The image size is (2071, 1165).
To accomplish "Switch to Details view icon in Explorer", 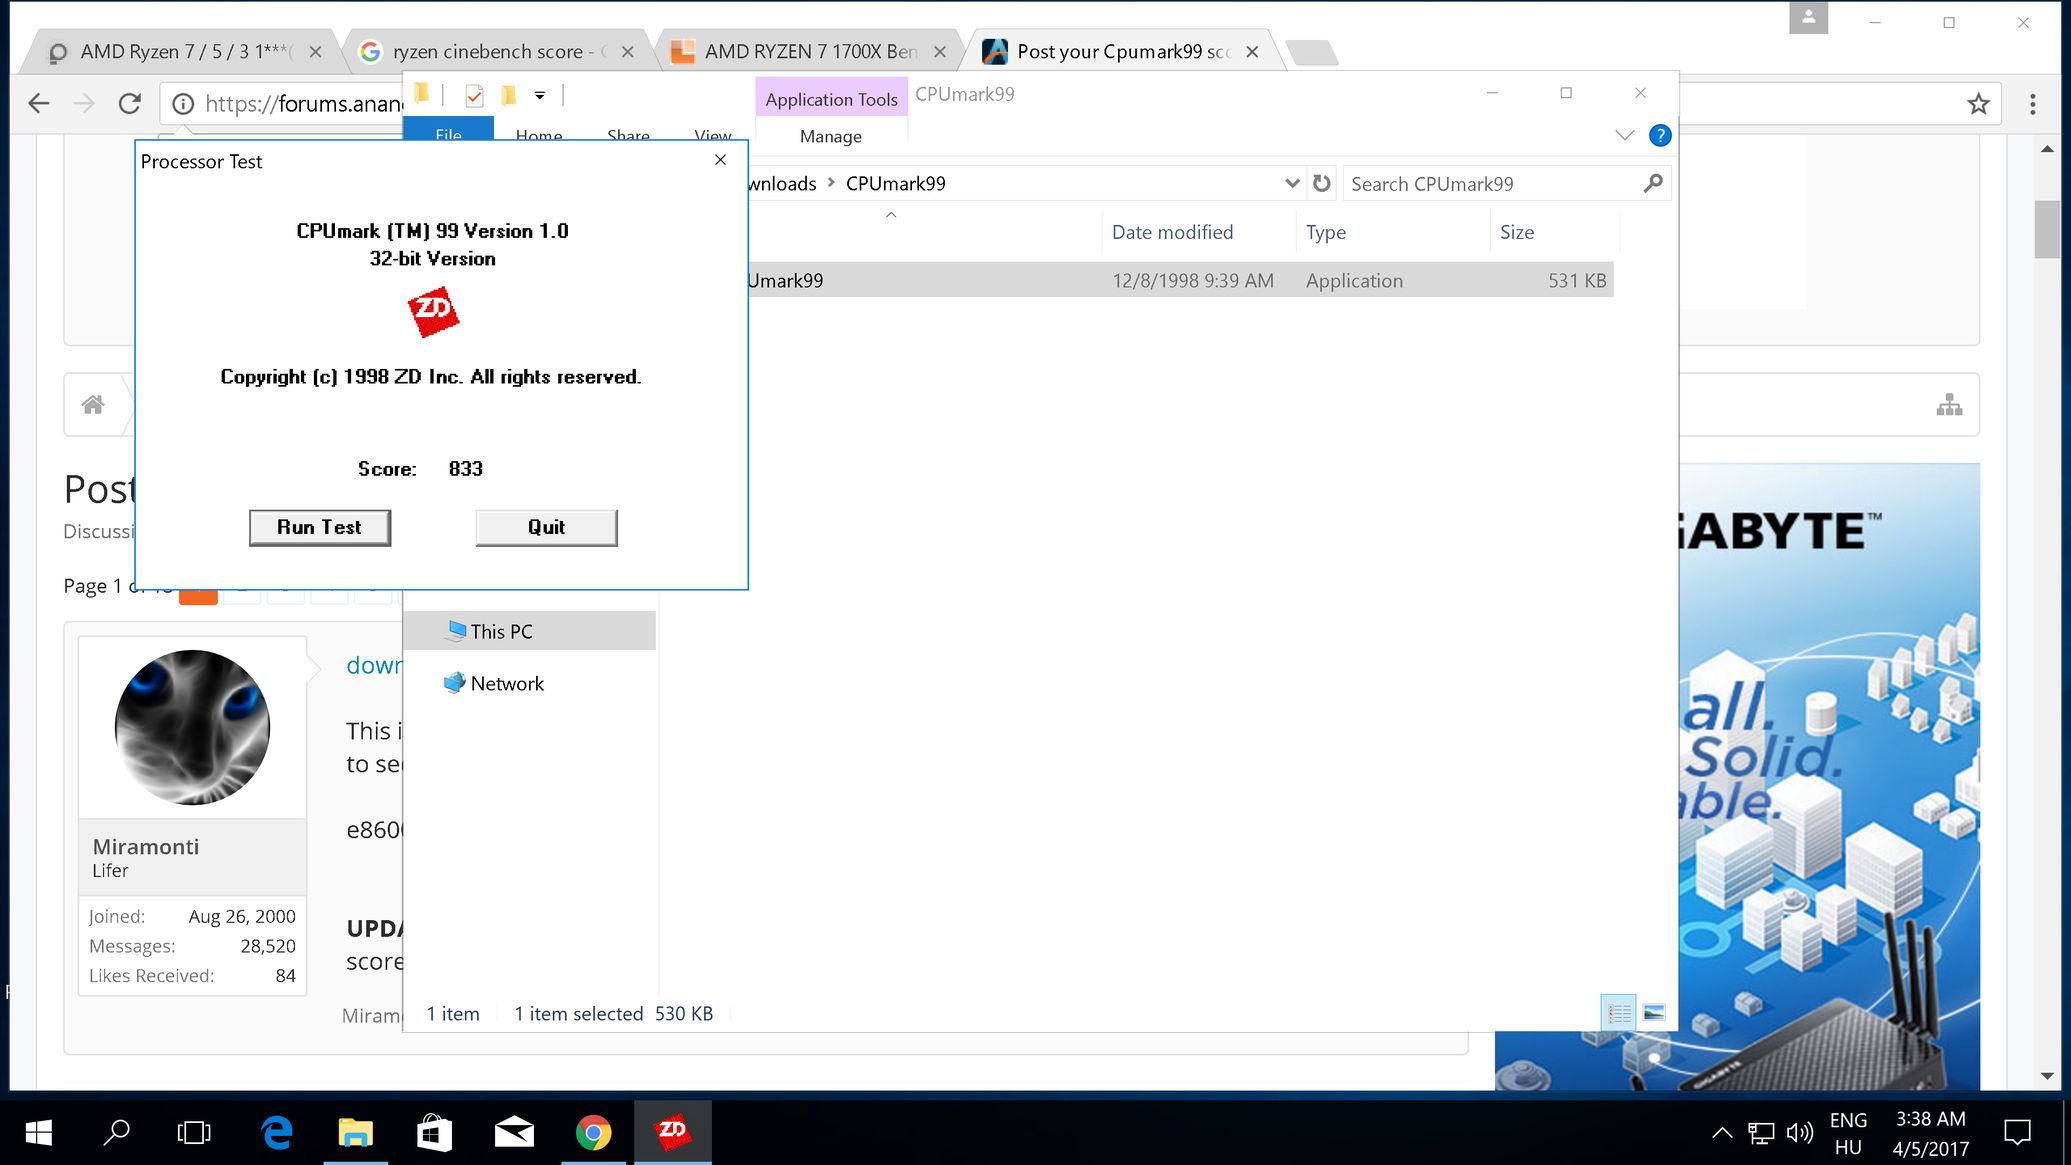I will (x=1619, y=1013).
